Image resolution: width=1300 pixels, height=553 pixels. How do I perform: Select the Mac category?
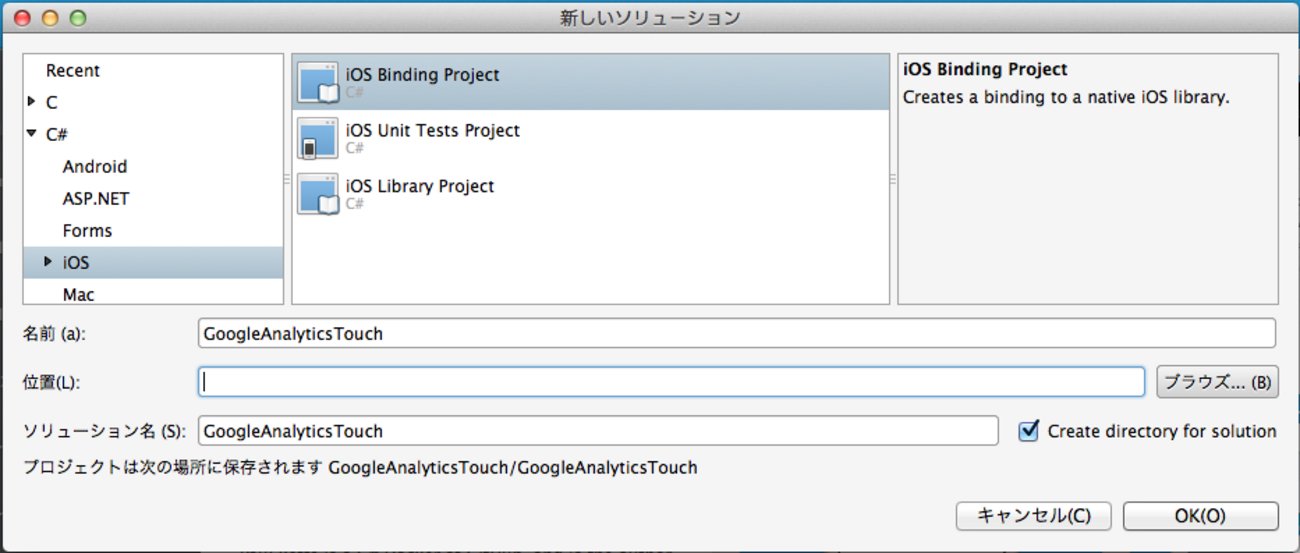click(79, 295)
